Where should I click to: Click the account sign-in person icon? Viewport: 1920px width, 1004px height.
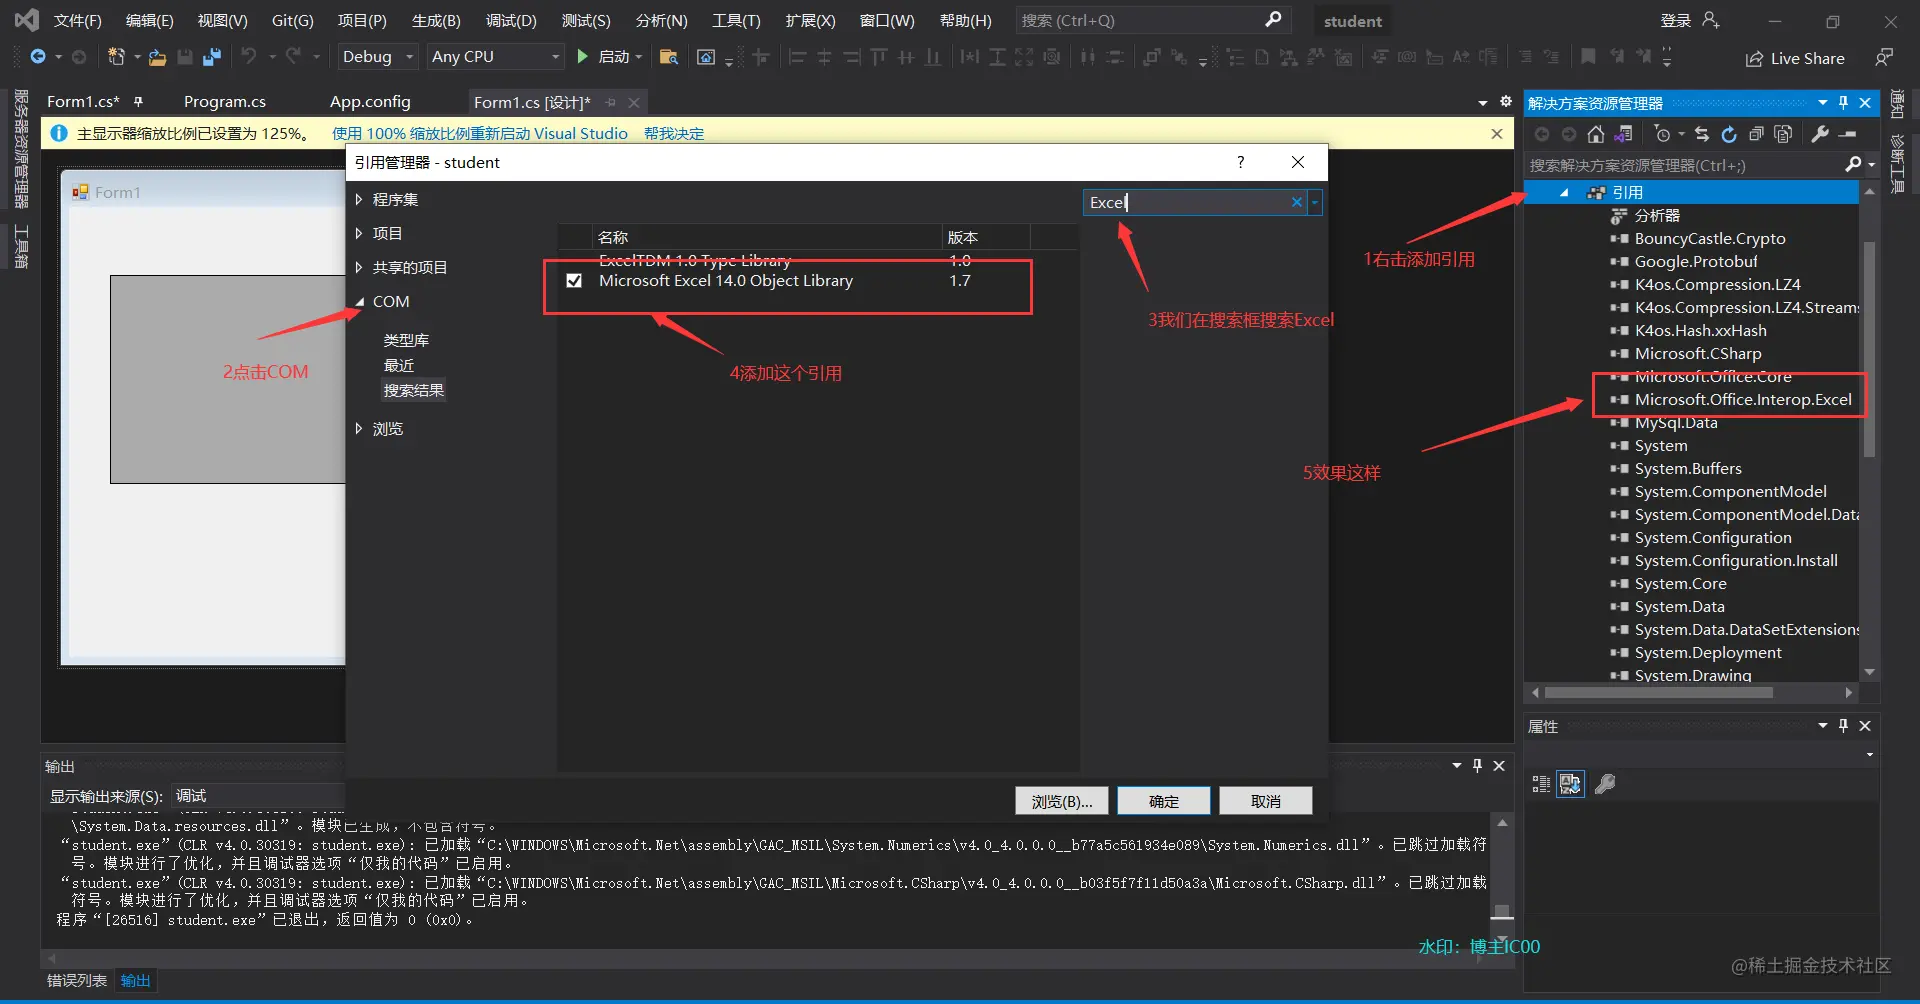tap(1711, 20)
